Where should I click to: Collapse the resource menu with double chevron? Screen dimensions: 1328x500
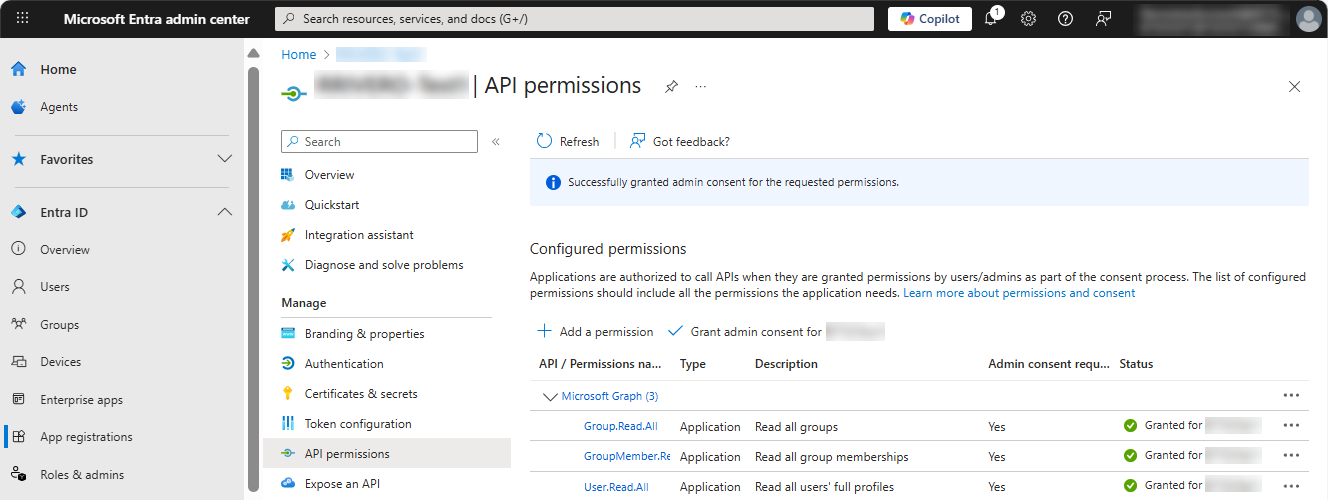(496, 142)
